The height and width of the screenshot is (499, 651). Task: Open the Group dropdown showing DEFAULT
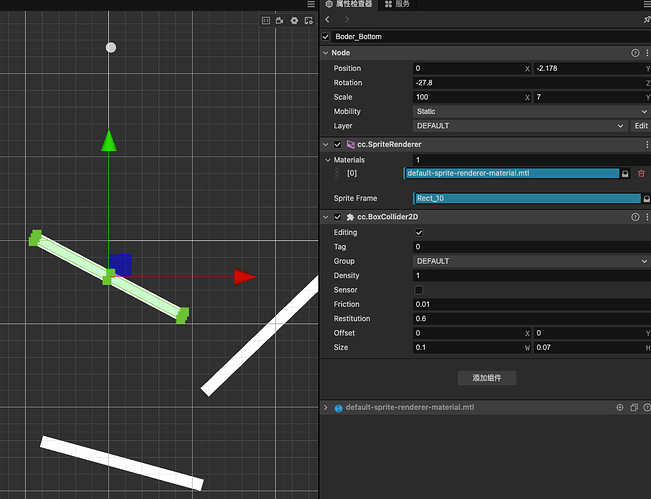tap(532, 261)
